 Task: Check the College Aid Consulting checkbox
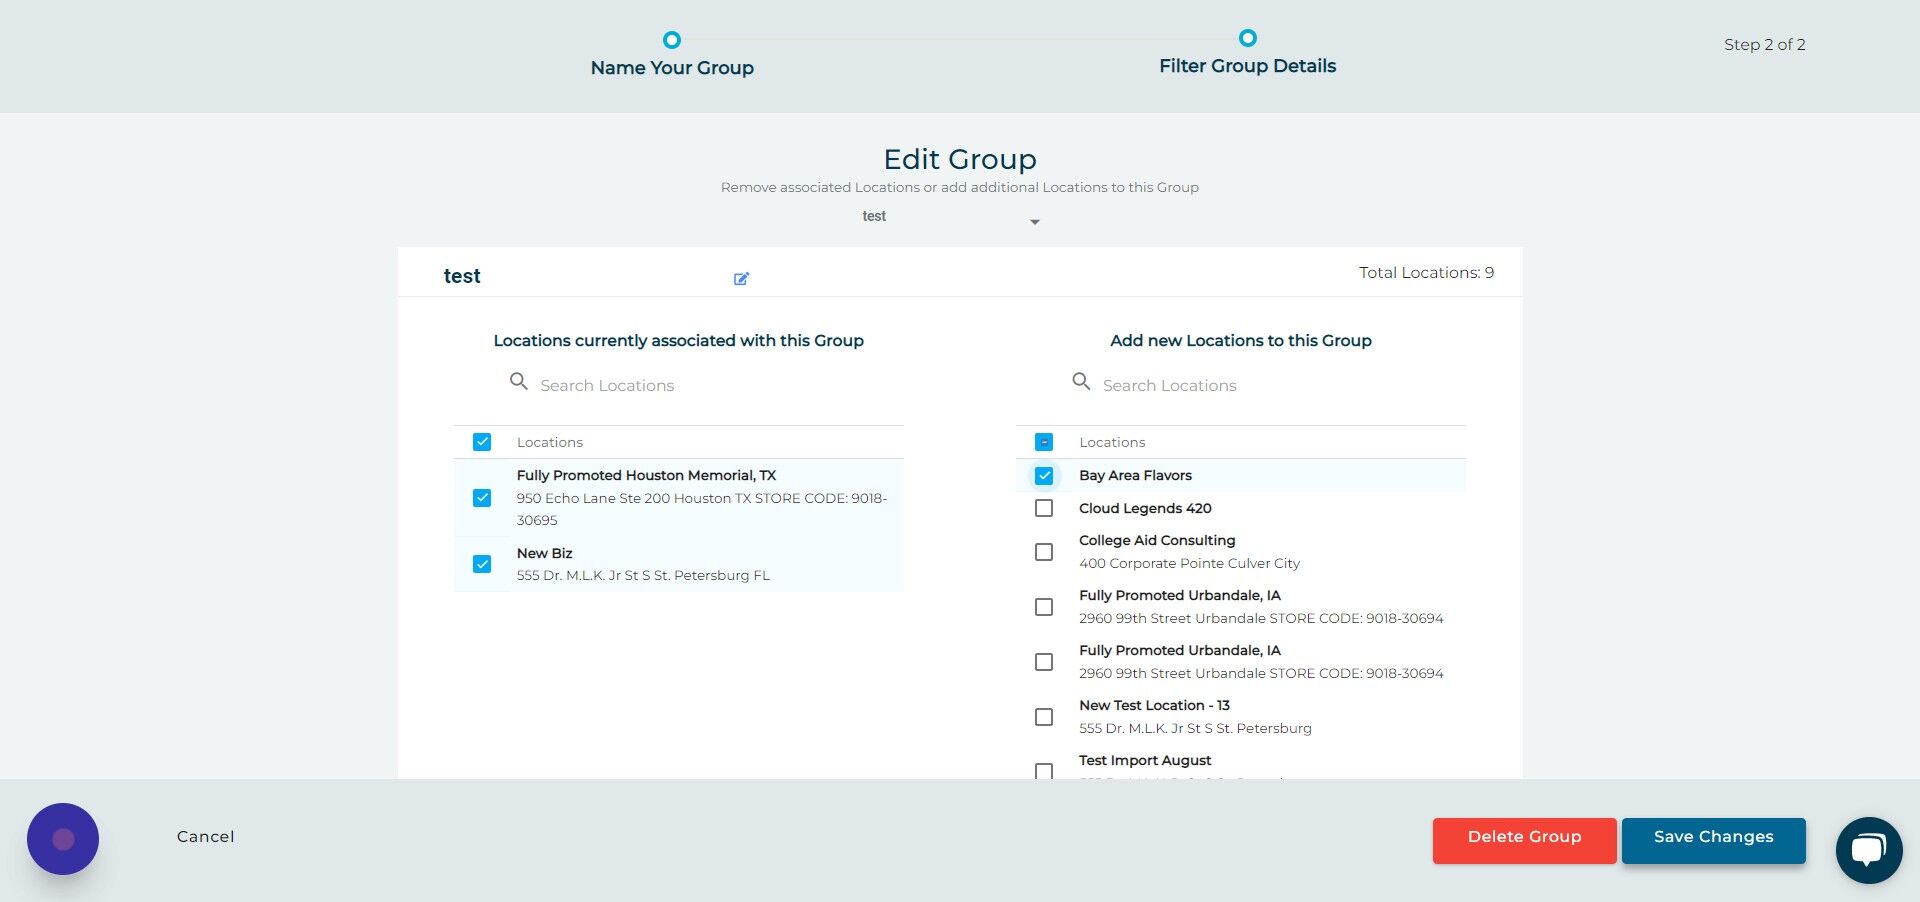coord(1044,552)
